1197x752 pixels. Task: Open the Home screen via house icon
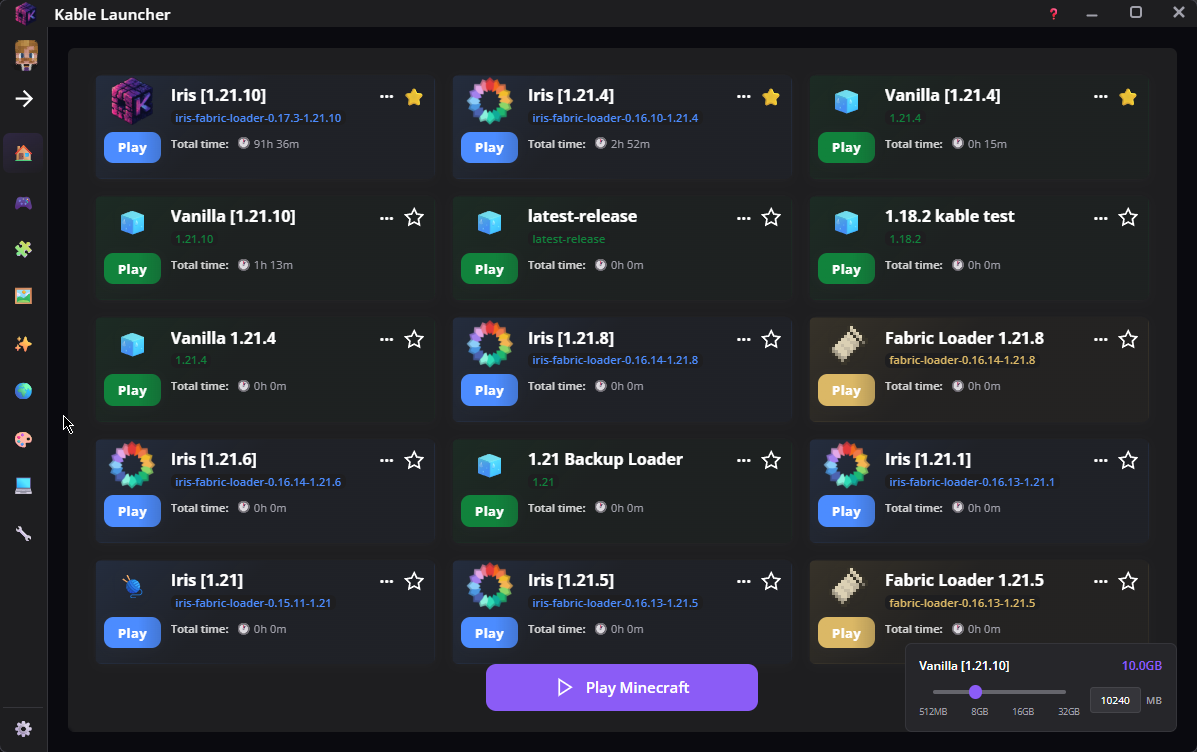23,153
